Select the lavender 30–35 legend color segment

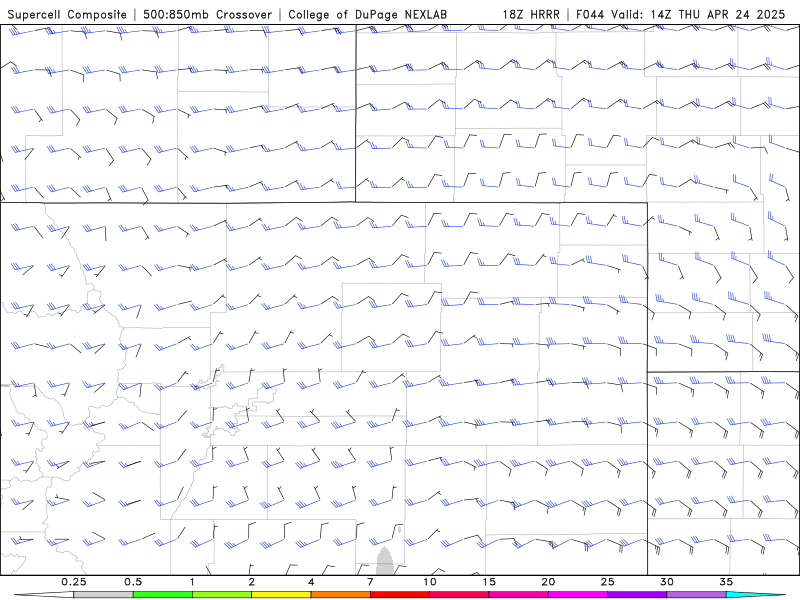[x=696, y=595]
